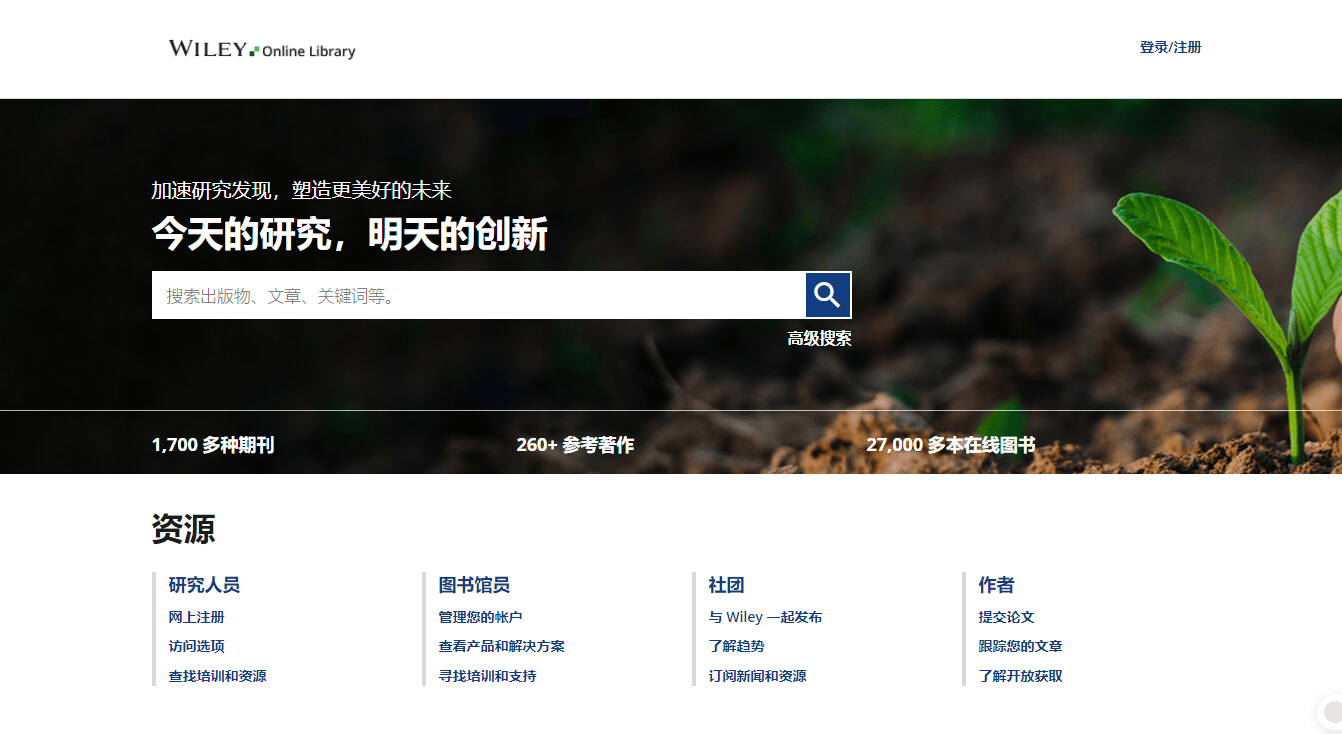Open 与 Wiley 一起发布
Image resolution: width=1342 pixels, height=734 pixels.
click(764, 617)
